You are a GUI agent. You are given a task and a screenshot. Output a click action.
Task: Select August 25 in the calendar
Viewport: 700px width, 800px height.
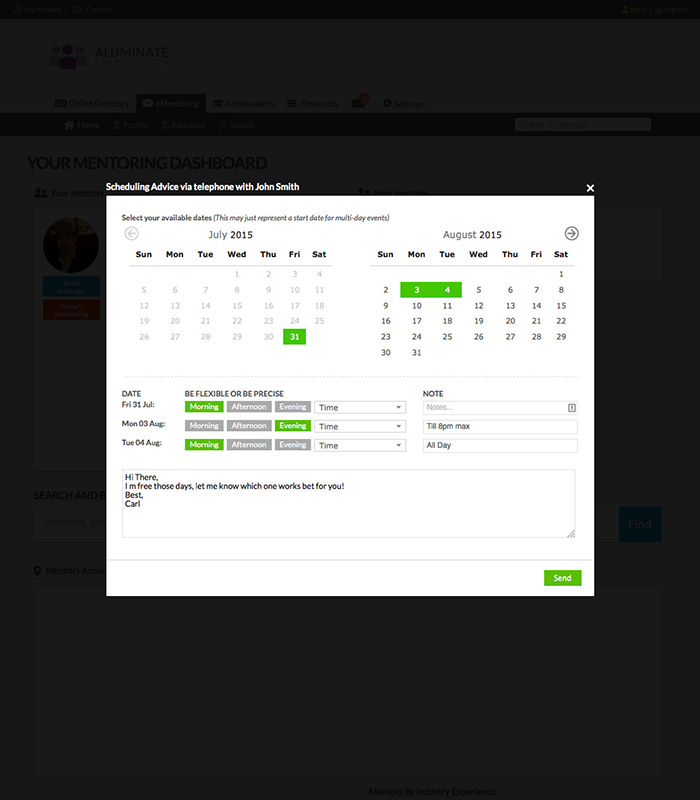[x=447, y=337]
